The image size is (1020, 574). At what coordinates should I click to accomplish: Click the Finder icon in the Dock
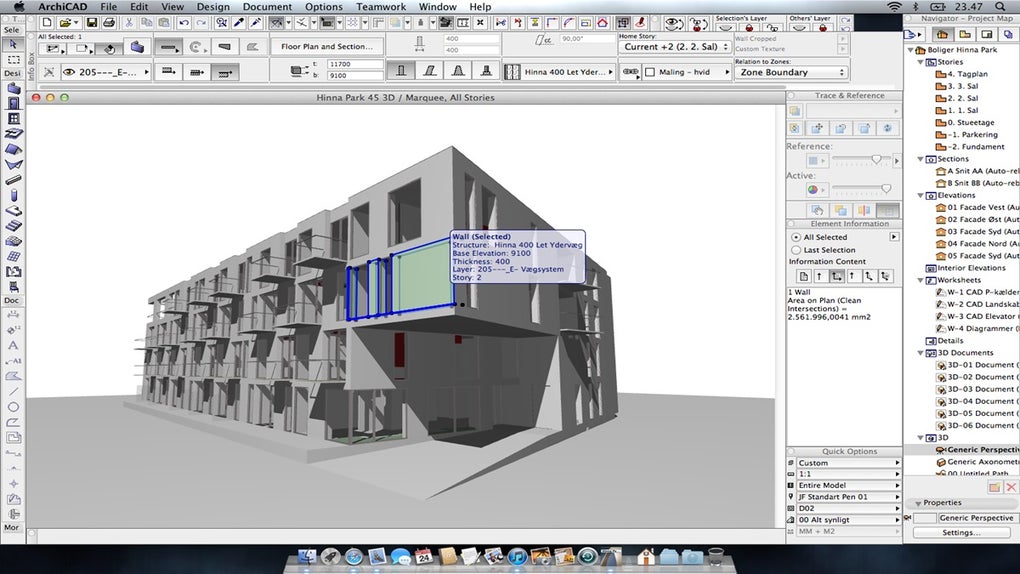306,555
